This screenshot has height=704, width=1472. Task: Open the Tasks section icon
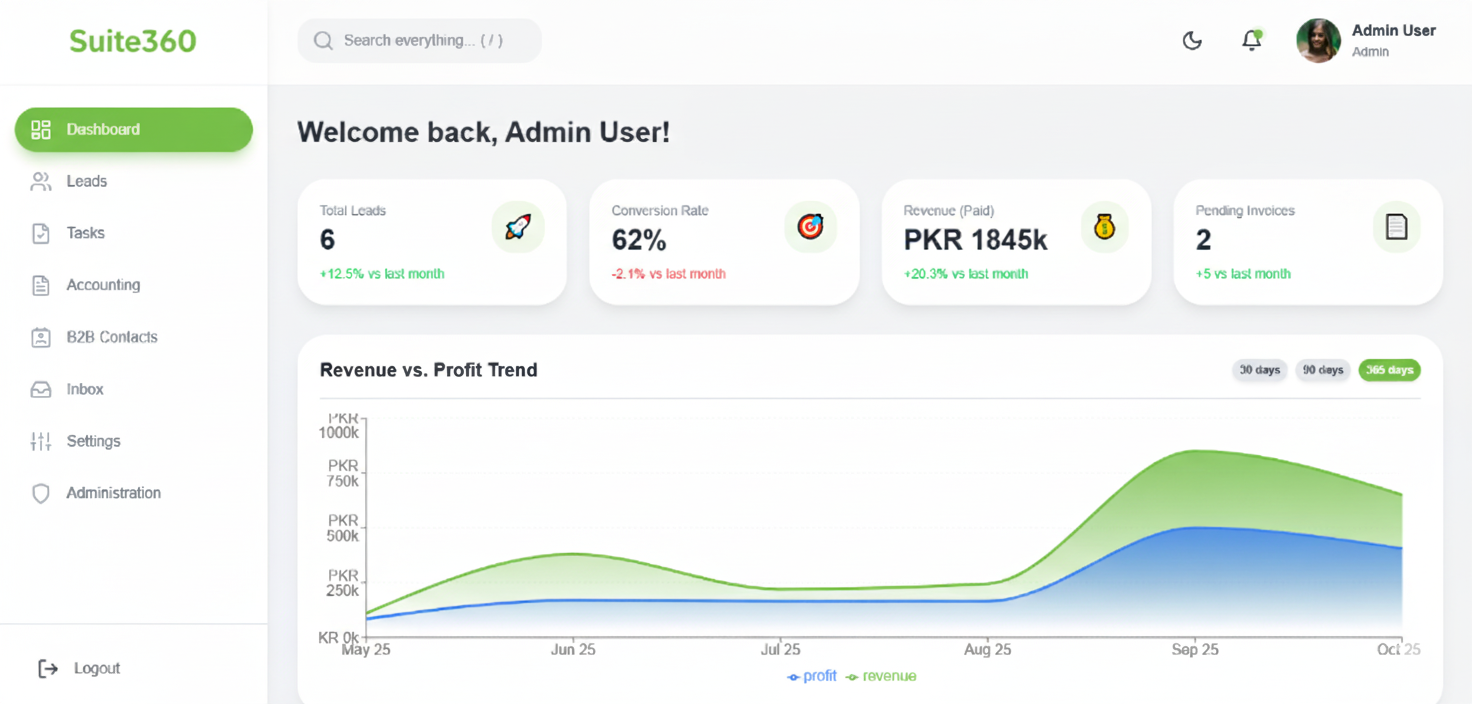(40, 233)
